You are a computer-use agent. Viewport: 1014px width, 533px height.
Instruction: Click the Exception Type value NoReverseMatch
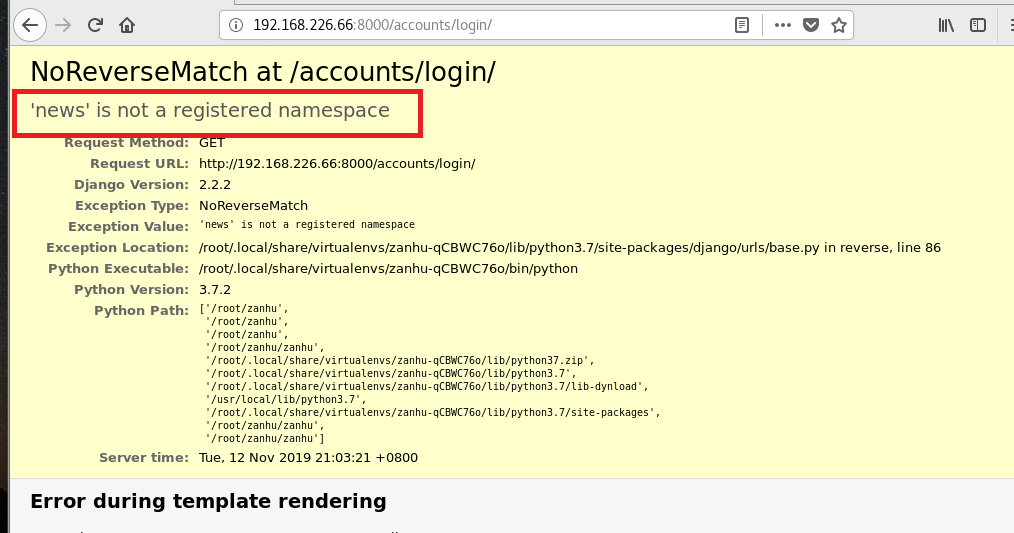[x=254, y=206]
